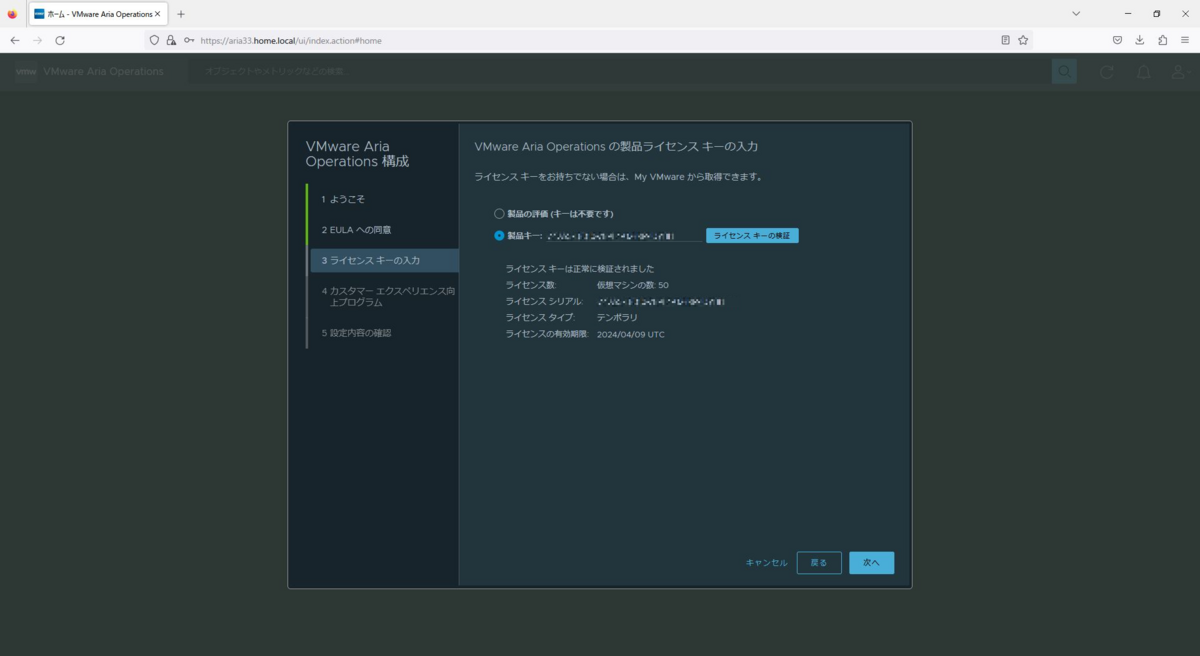Select the ホーム - VMware Aria Operations browser tab
The image size is (1200, 656).
(98, 14)
